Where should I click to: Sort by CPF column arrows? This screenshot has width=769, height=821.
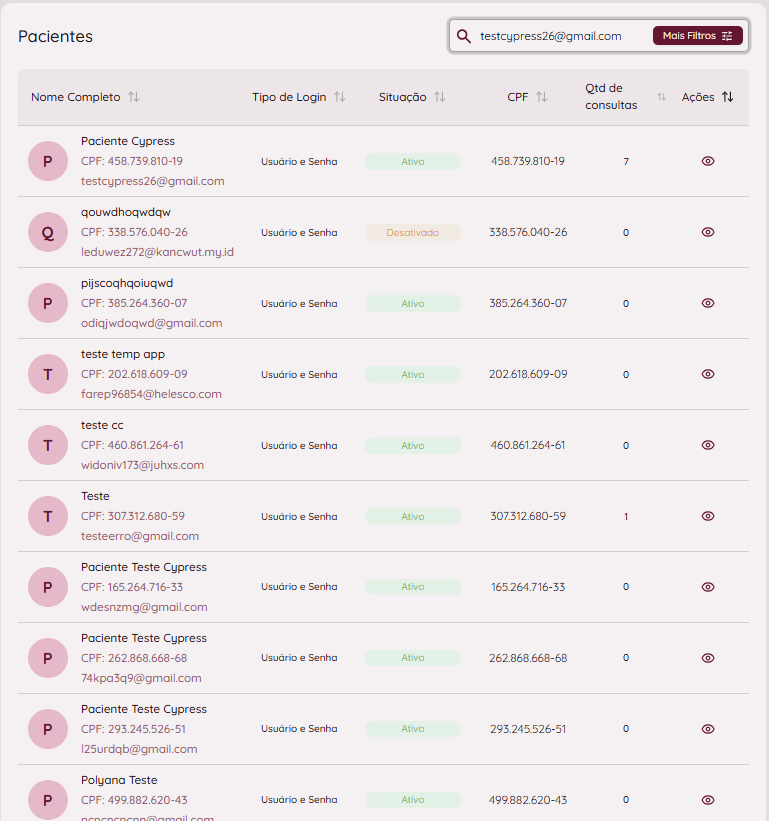click(x=541, y=97)
